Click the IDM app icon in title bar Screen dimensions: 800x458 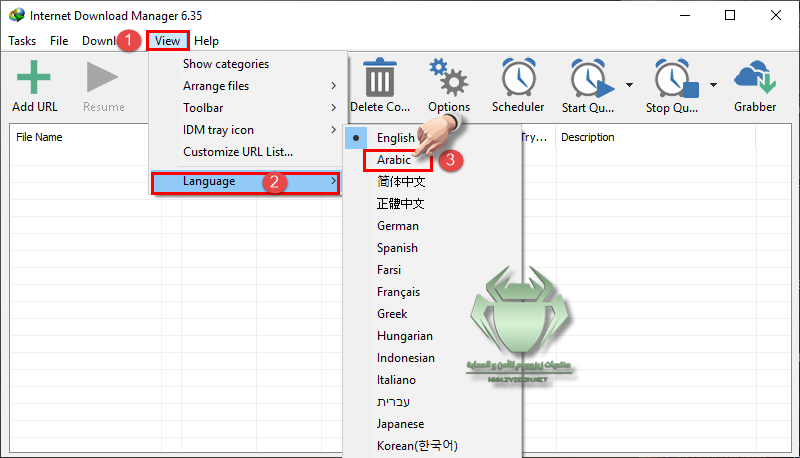tap(17, 15)
